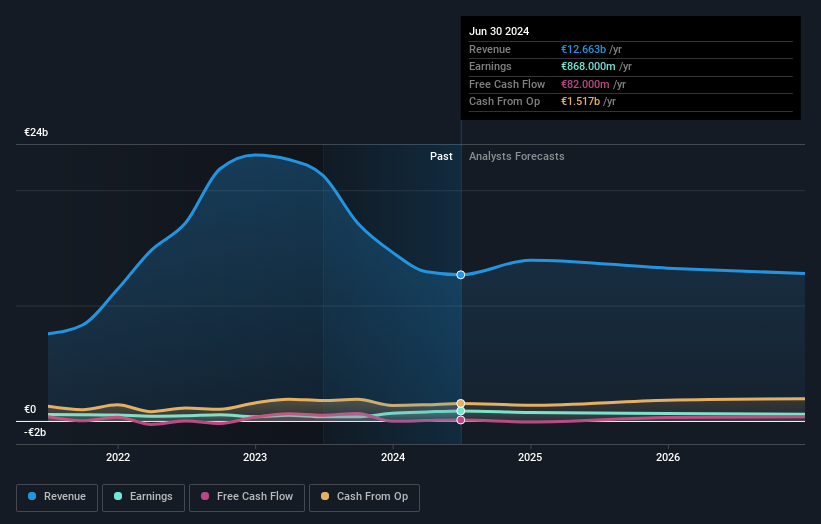The width and height of the screenshot is (821, 524).
Task: Click the 2026 x-axis label
Action: 668,457
